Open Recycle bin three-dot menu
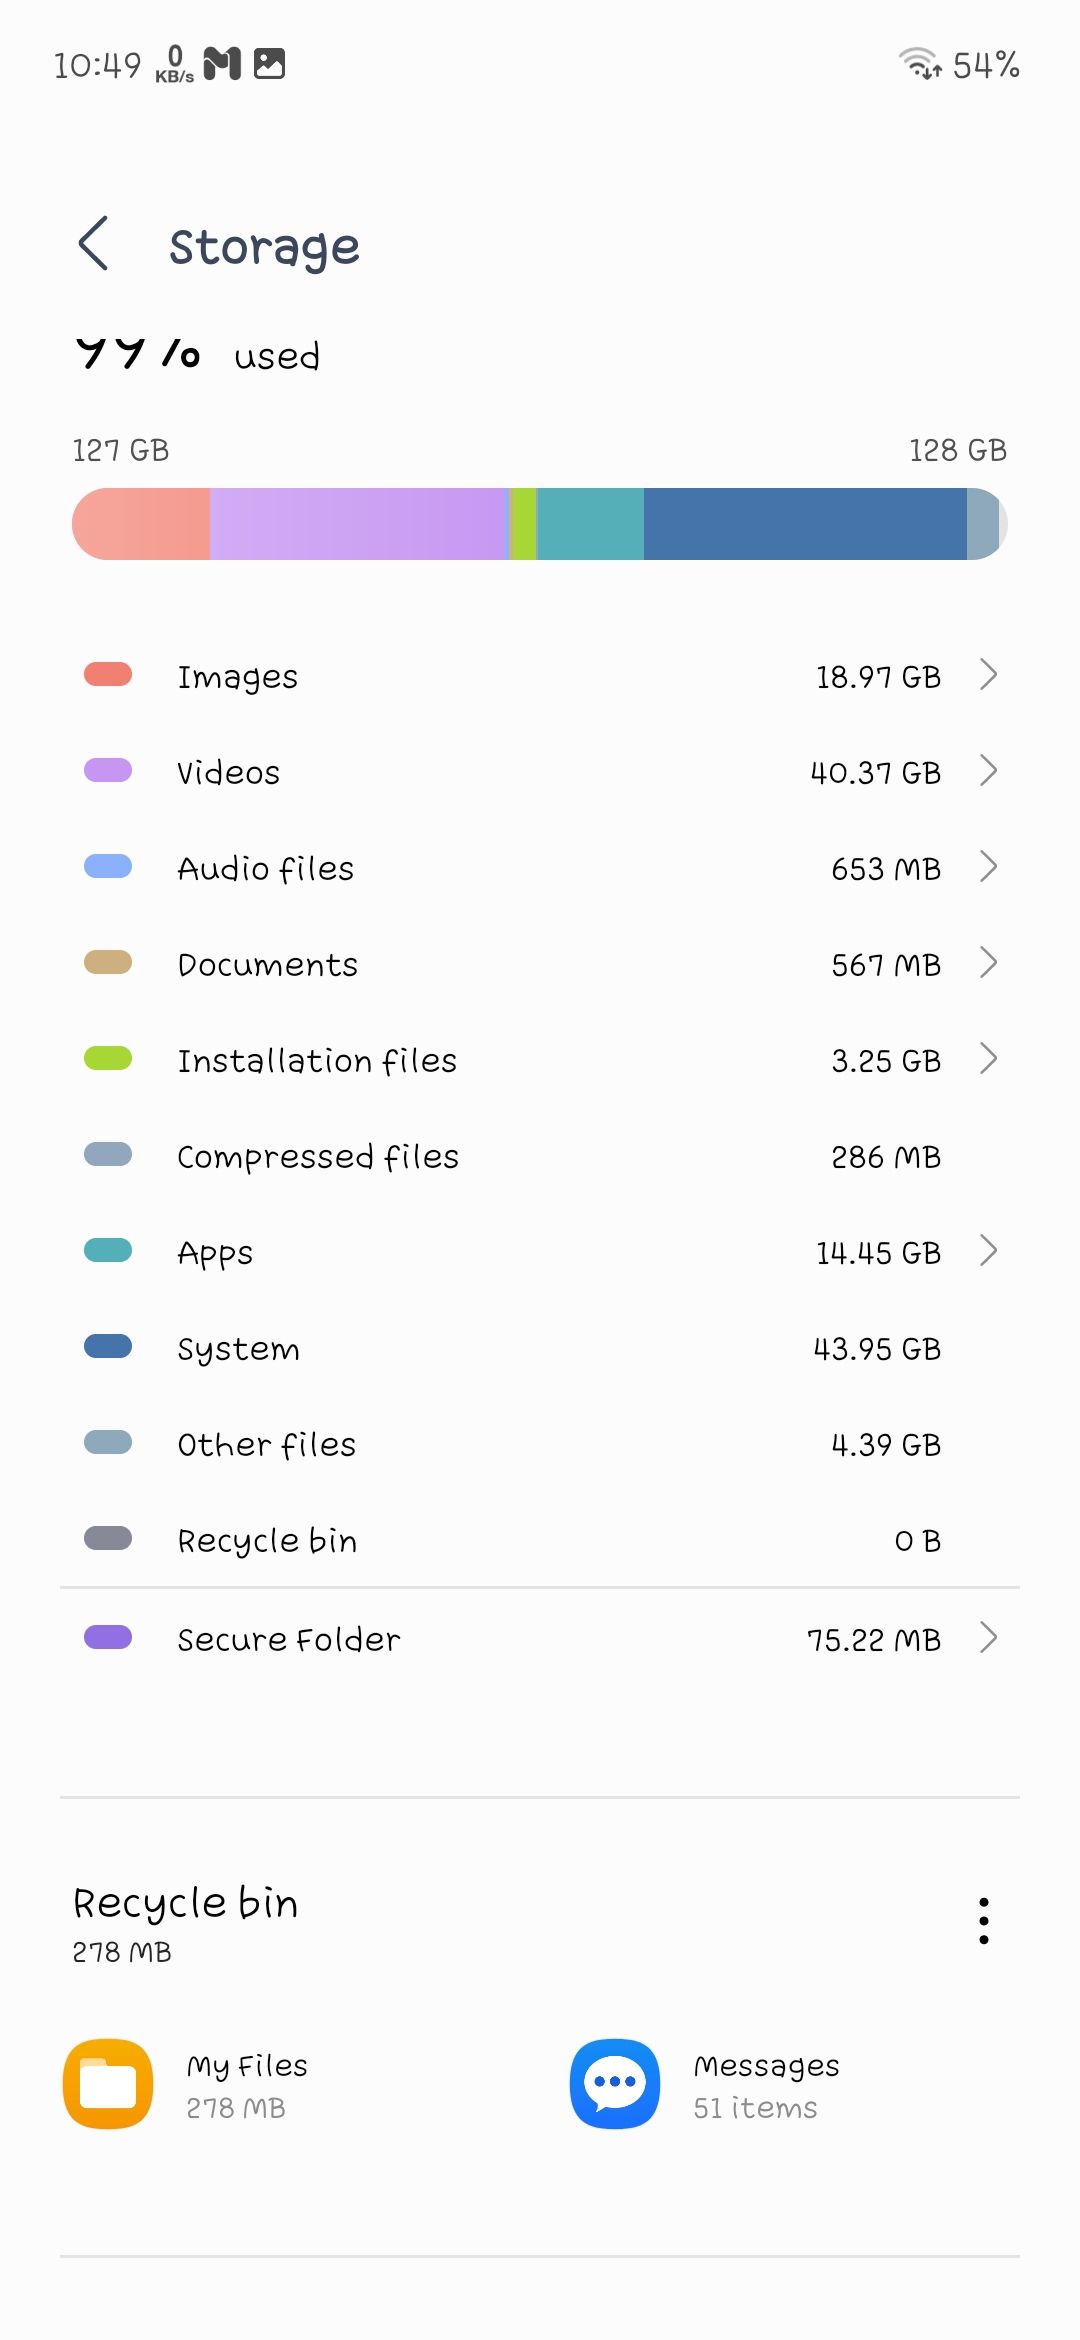 984,1921
